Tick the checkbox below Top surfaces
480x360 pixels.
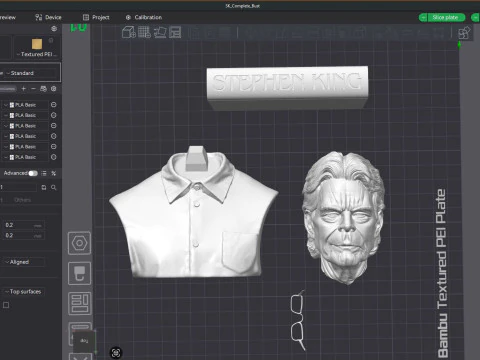tap(6, 305)
